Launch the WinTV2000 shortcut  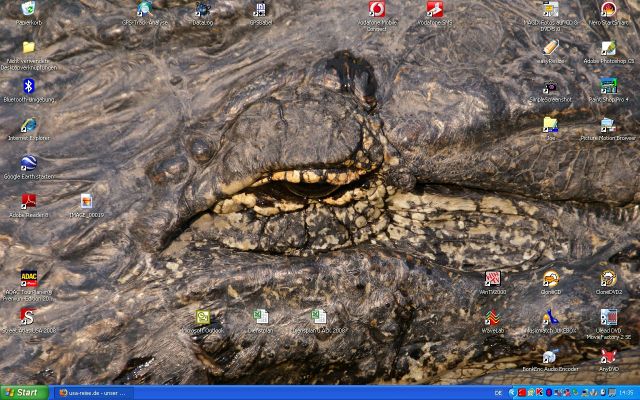coord(493,279)
